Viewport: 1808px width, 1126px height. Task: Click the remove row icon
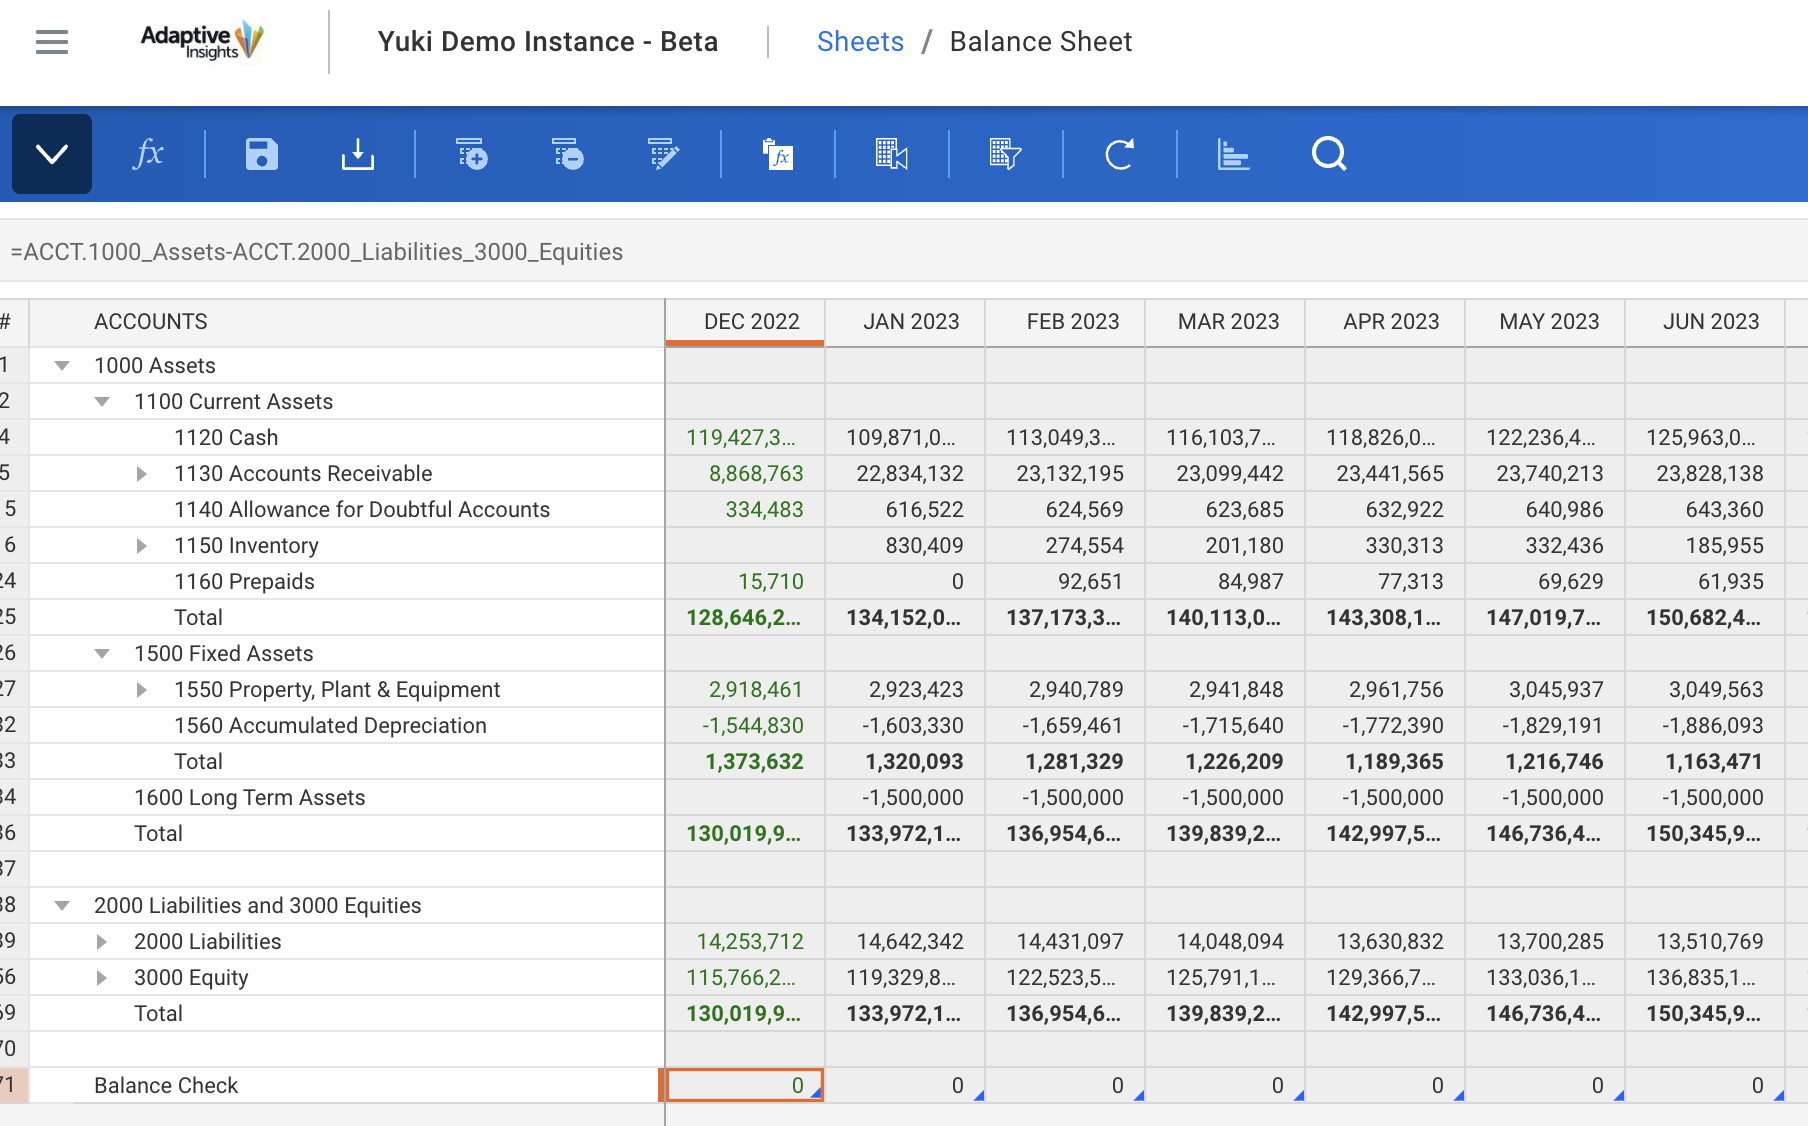[x=567, y=155]
